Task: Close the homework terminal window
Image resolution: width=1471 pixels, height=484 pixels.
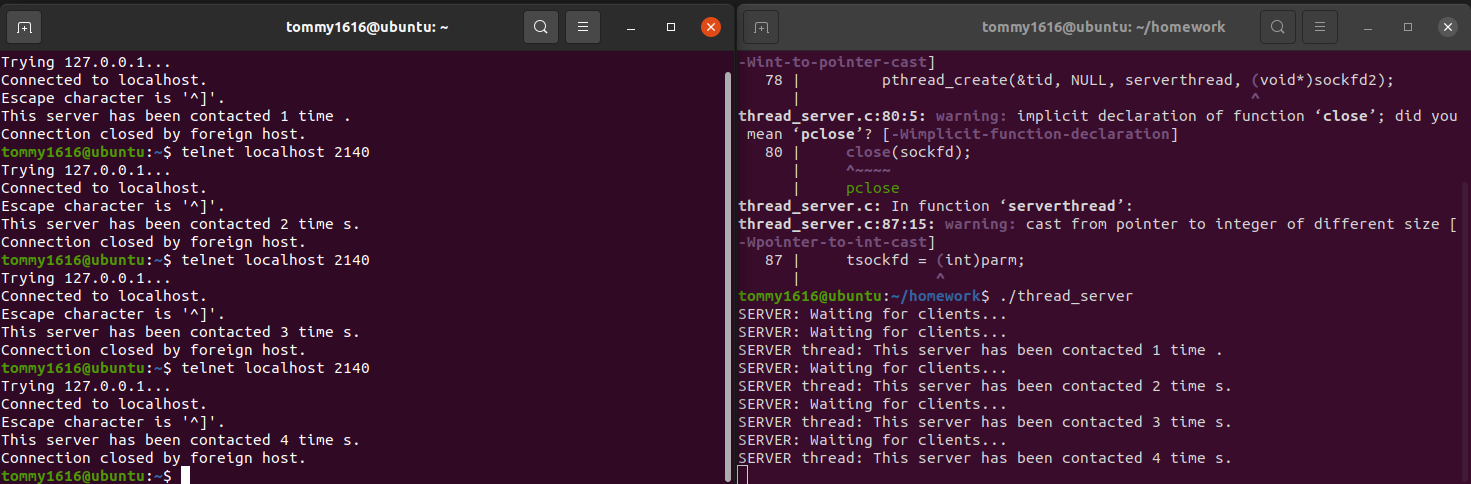Action: point(1448,27)
